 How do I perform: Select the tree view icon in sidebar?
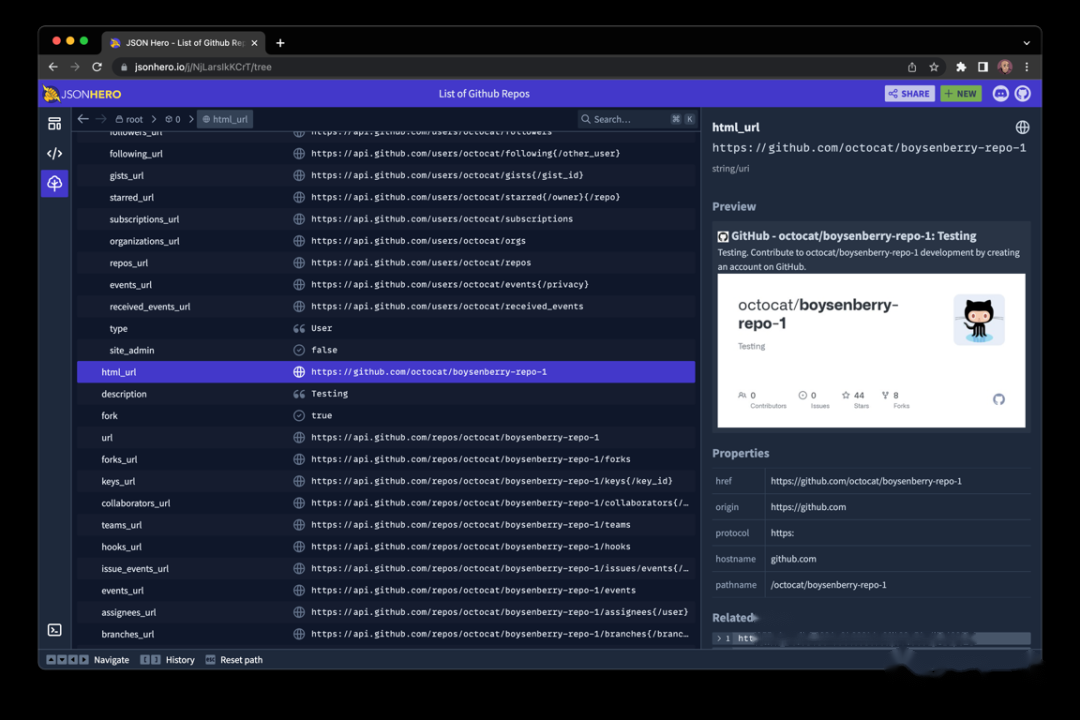pyautogui.click(x=54, y=183)
